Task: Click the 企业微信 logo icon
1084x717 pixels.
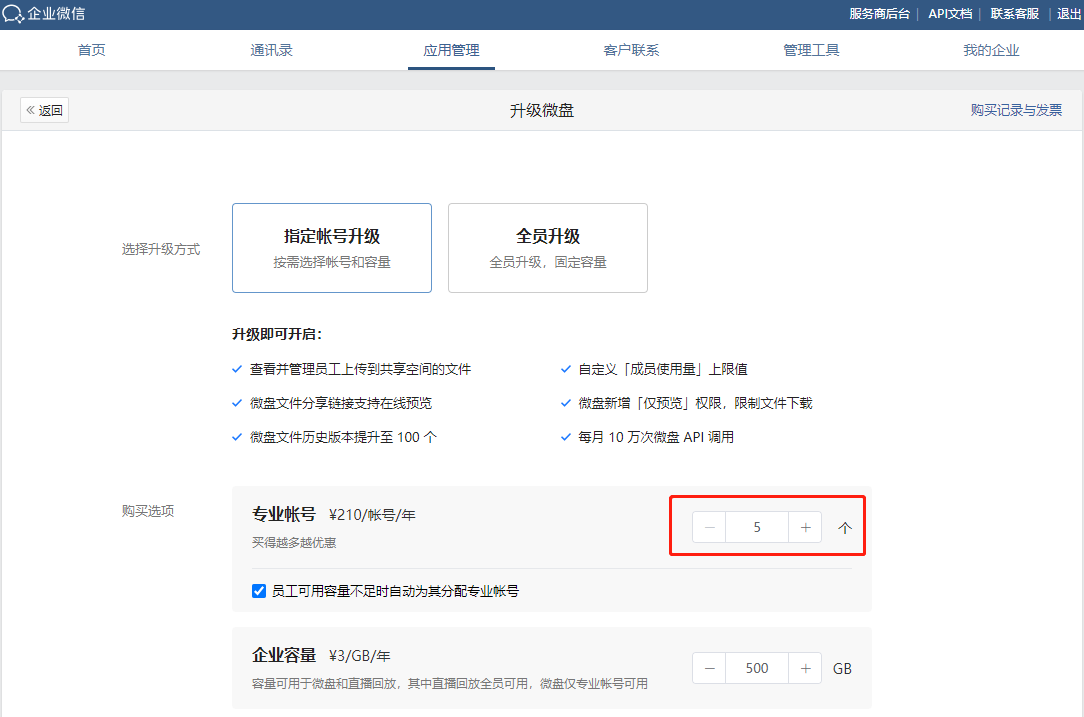Action: (x=13, y=14)
